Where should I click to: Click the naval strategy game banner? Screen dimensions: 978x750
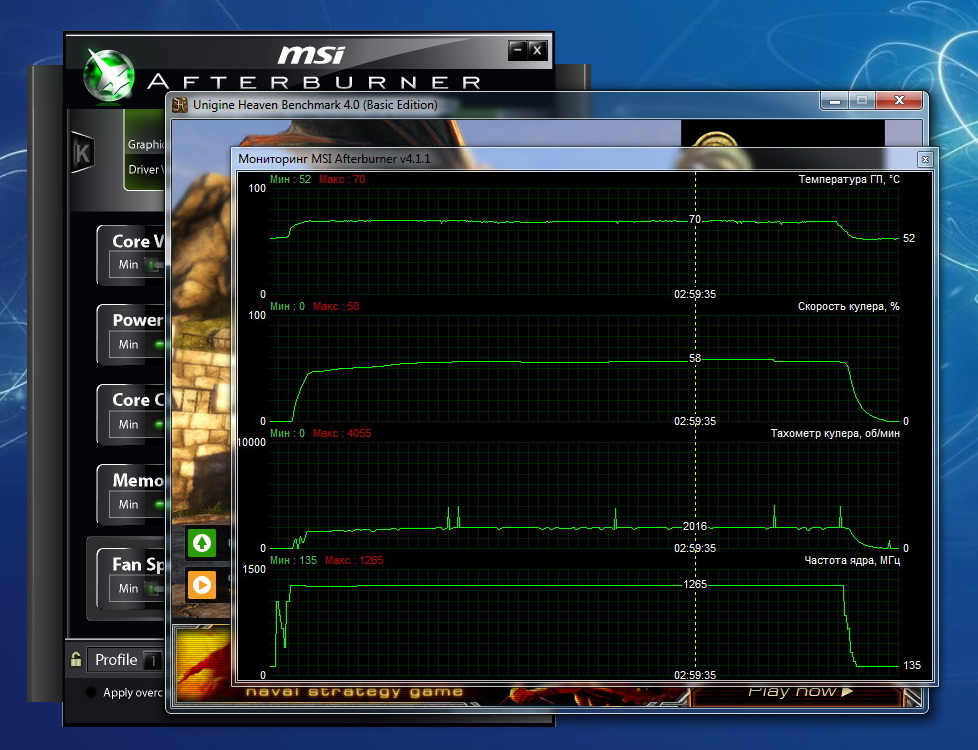click(x=354, y=691)
